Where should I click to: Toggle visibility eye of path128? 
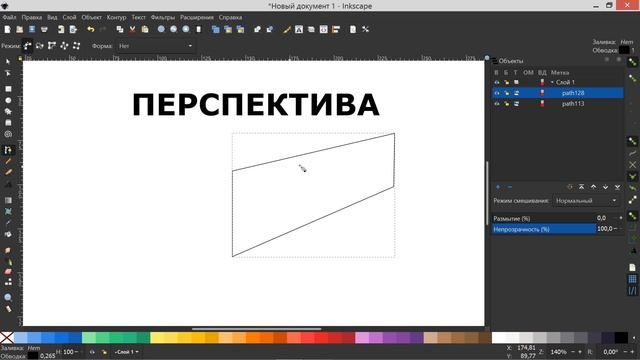pos(497,93)
